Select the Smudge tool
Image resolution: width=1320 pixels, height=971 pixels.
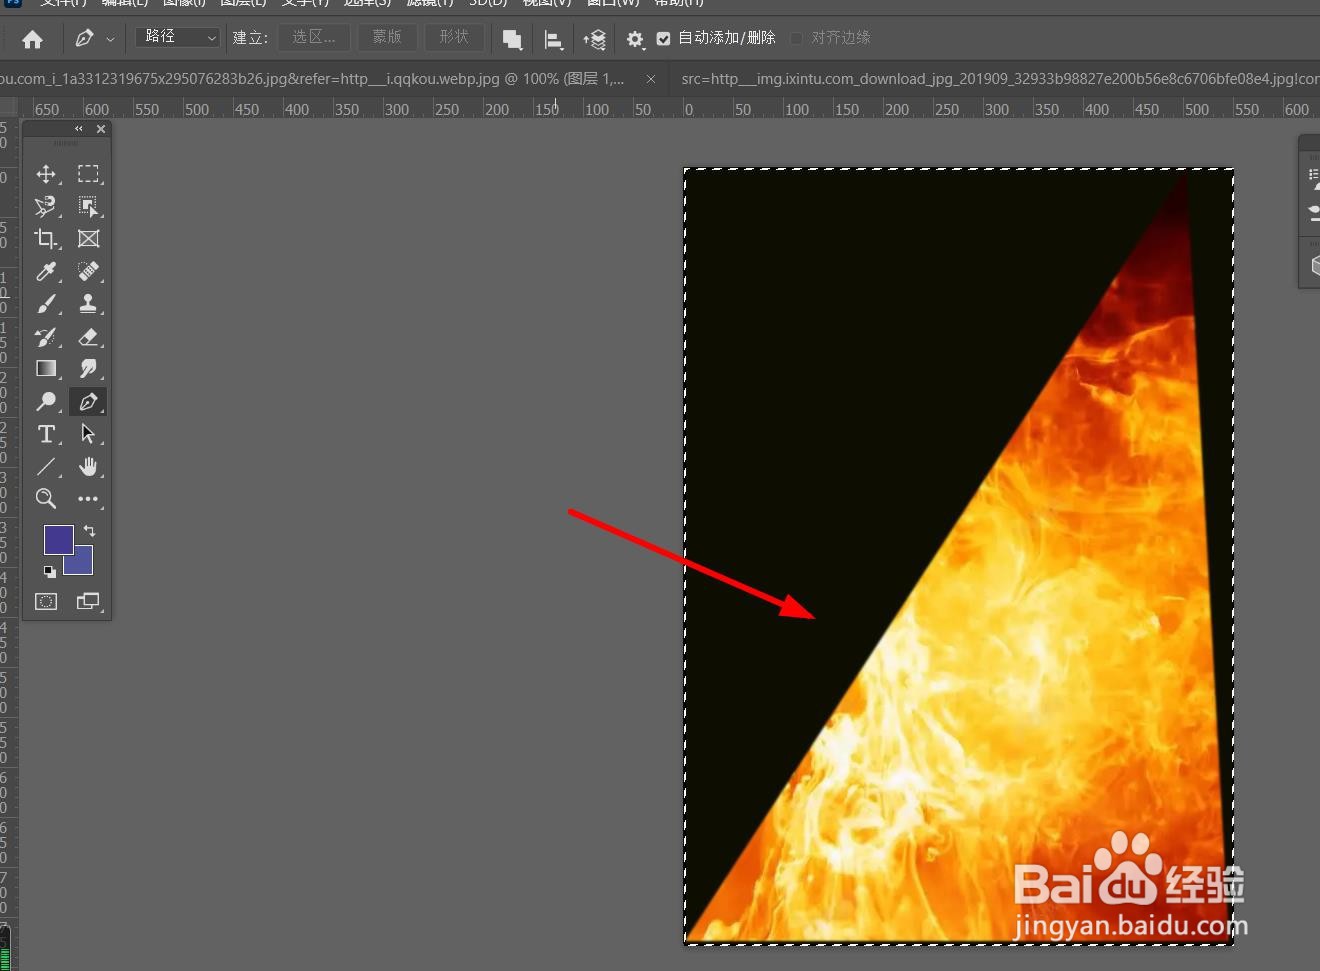point(88,369)
